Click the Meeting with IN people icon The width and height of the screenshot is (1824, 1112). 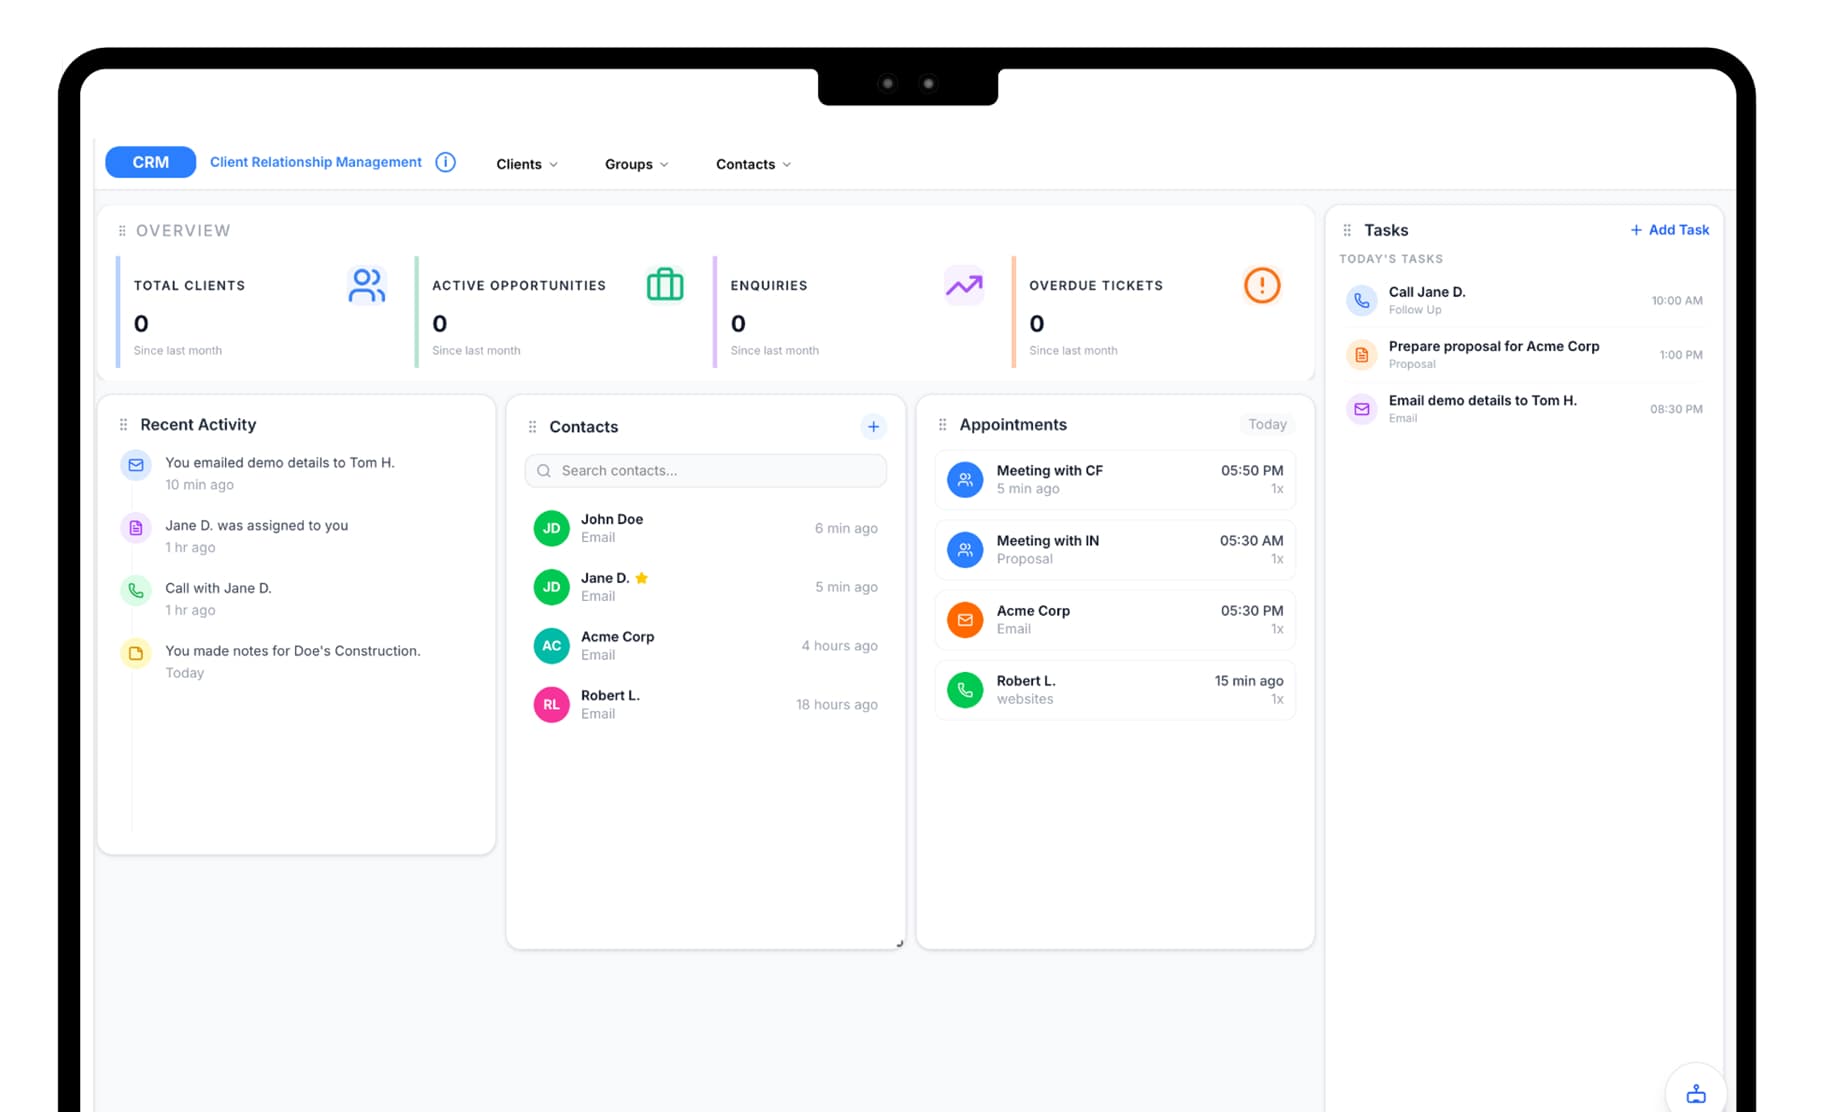(x=965, y=550)
